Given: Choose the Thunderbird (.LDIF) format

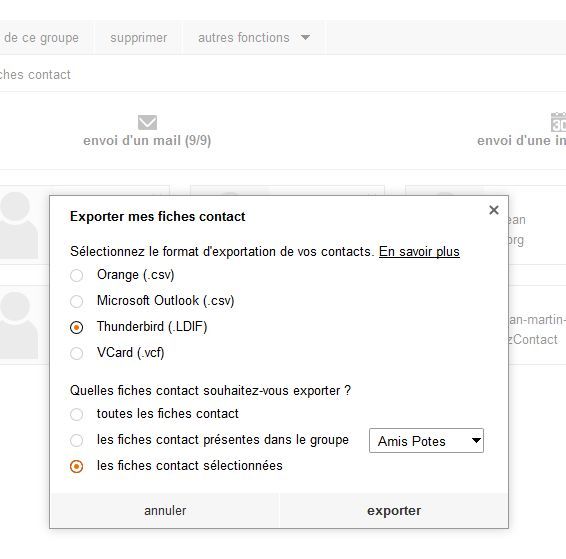Looking at the screenshot, I should click(77, 327).
